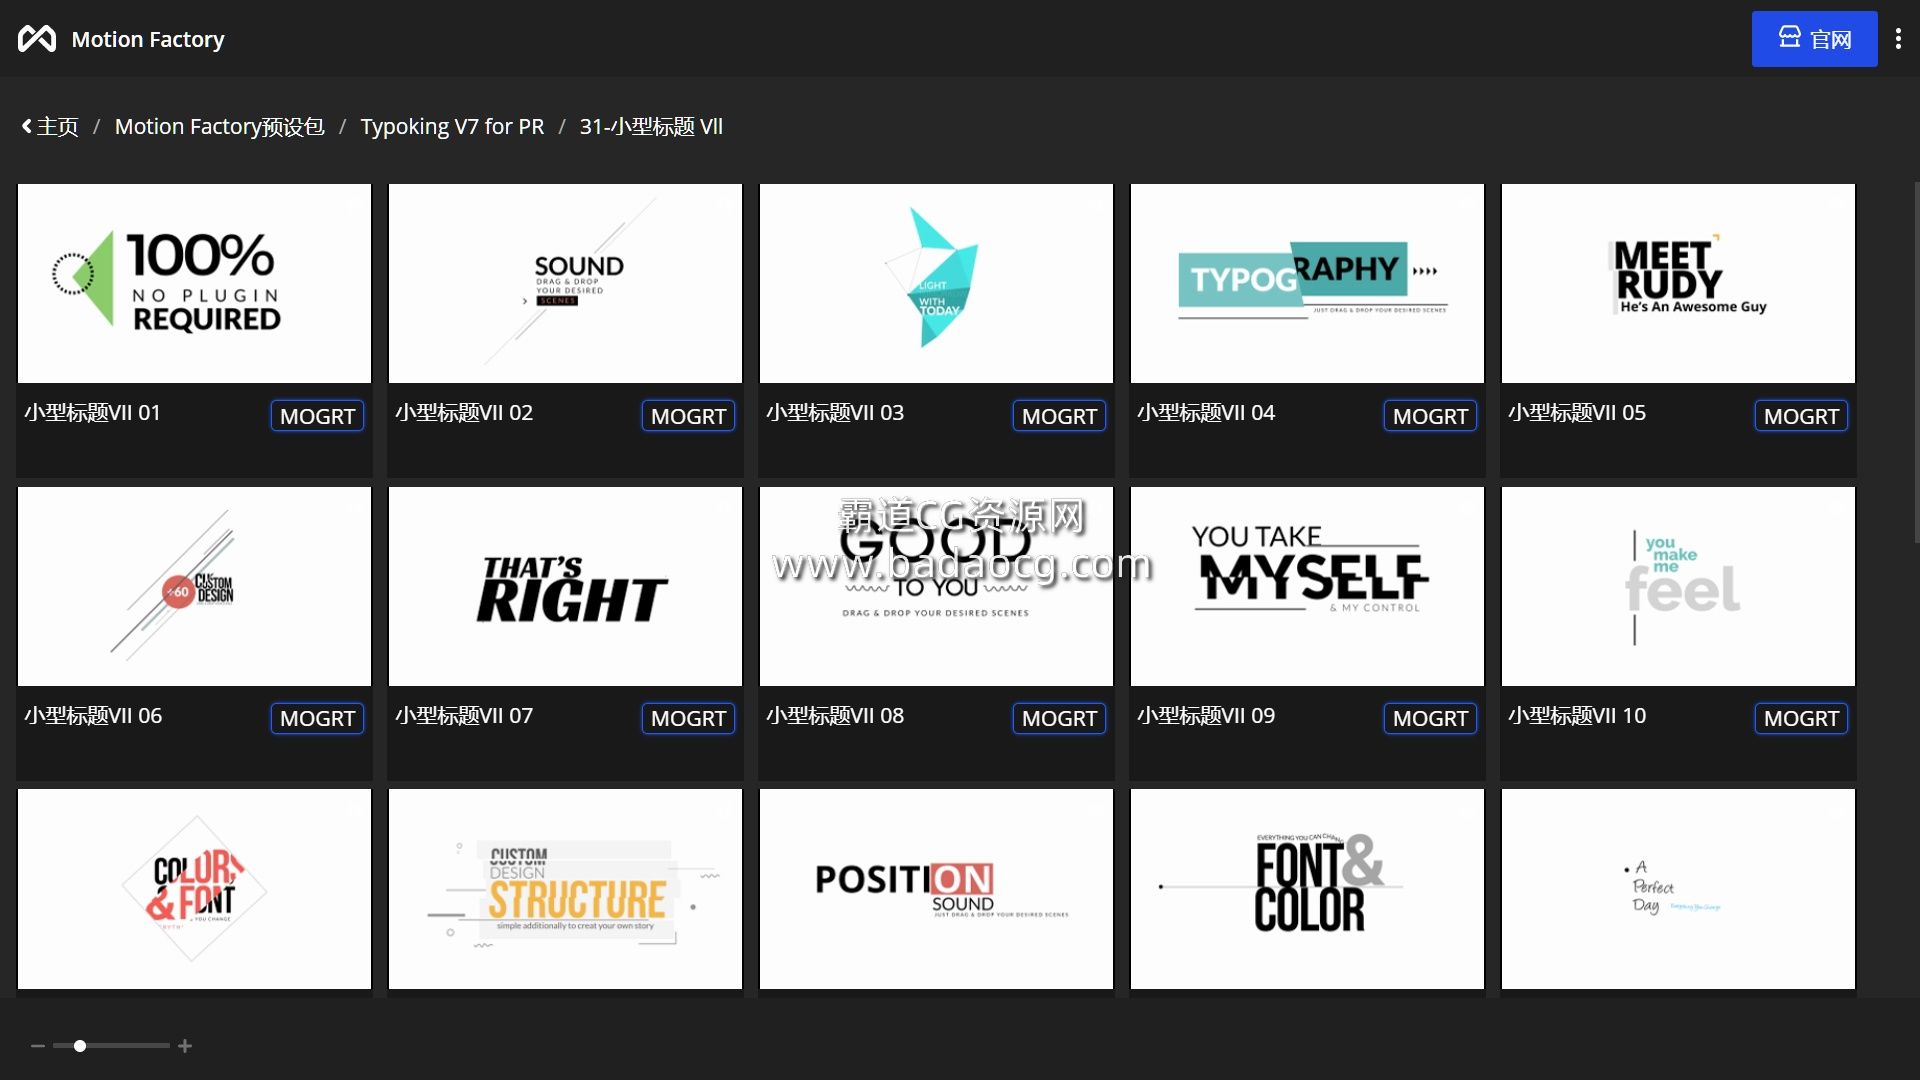Click the 小型标题VII 02 label
This screenshot has width=1920, height=1080.
[464, 413]
